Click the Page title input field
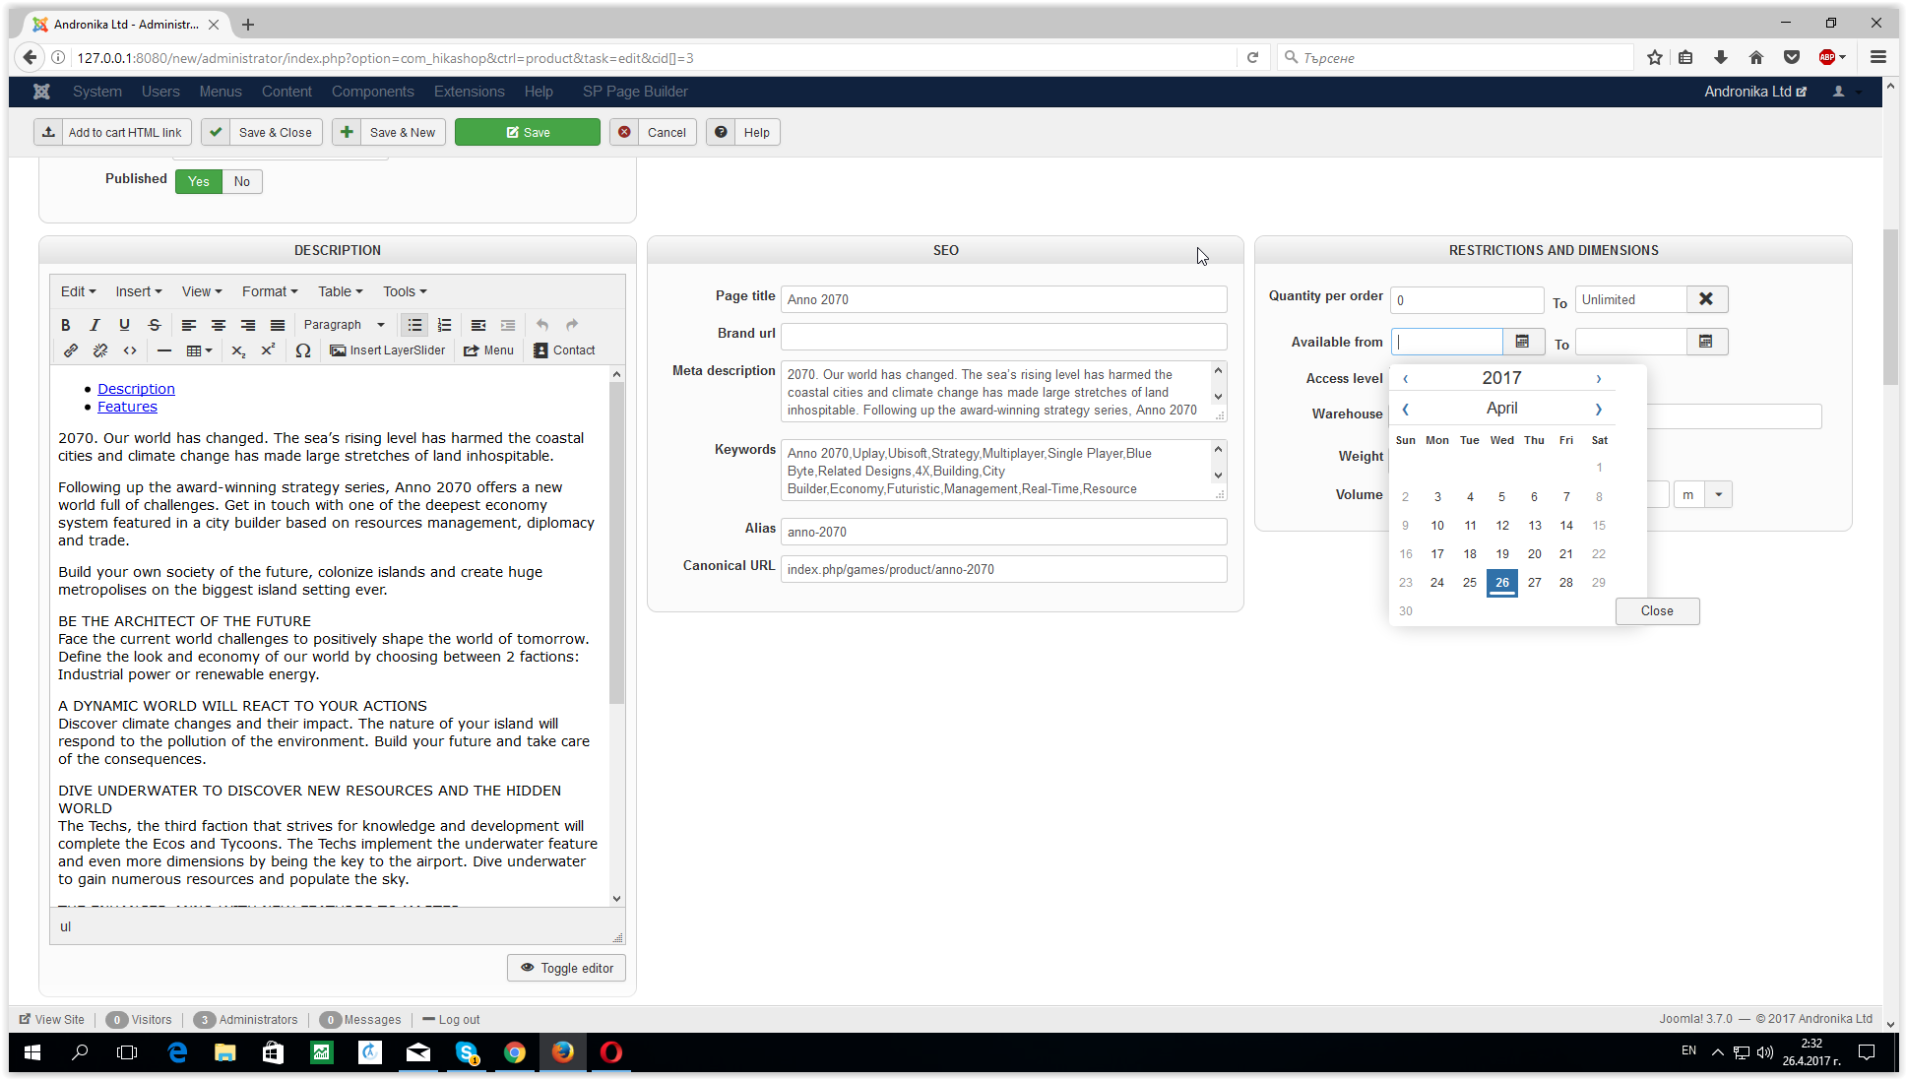 (1004, 299)
